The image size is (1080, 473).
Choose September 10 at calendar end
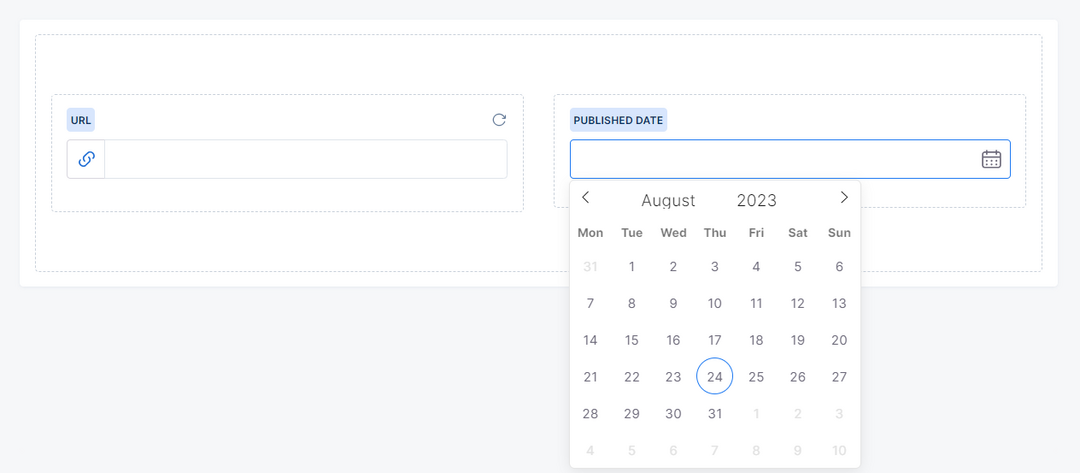839,450
